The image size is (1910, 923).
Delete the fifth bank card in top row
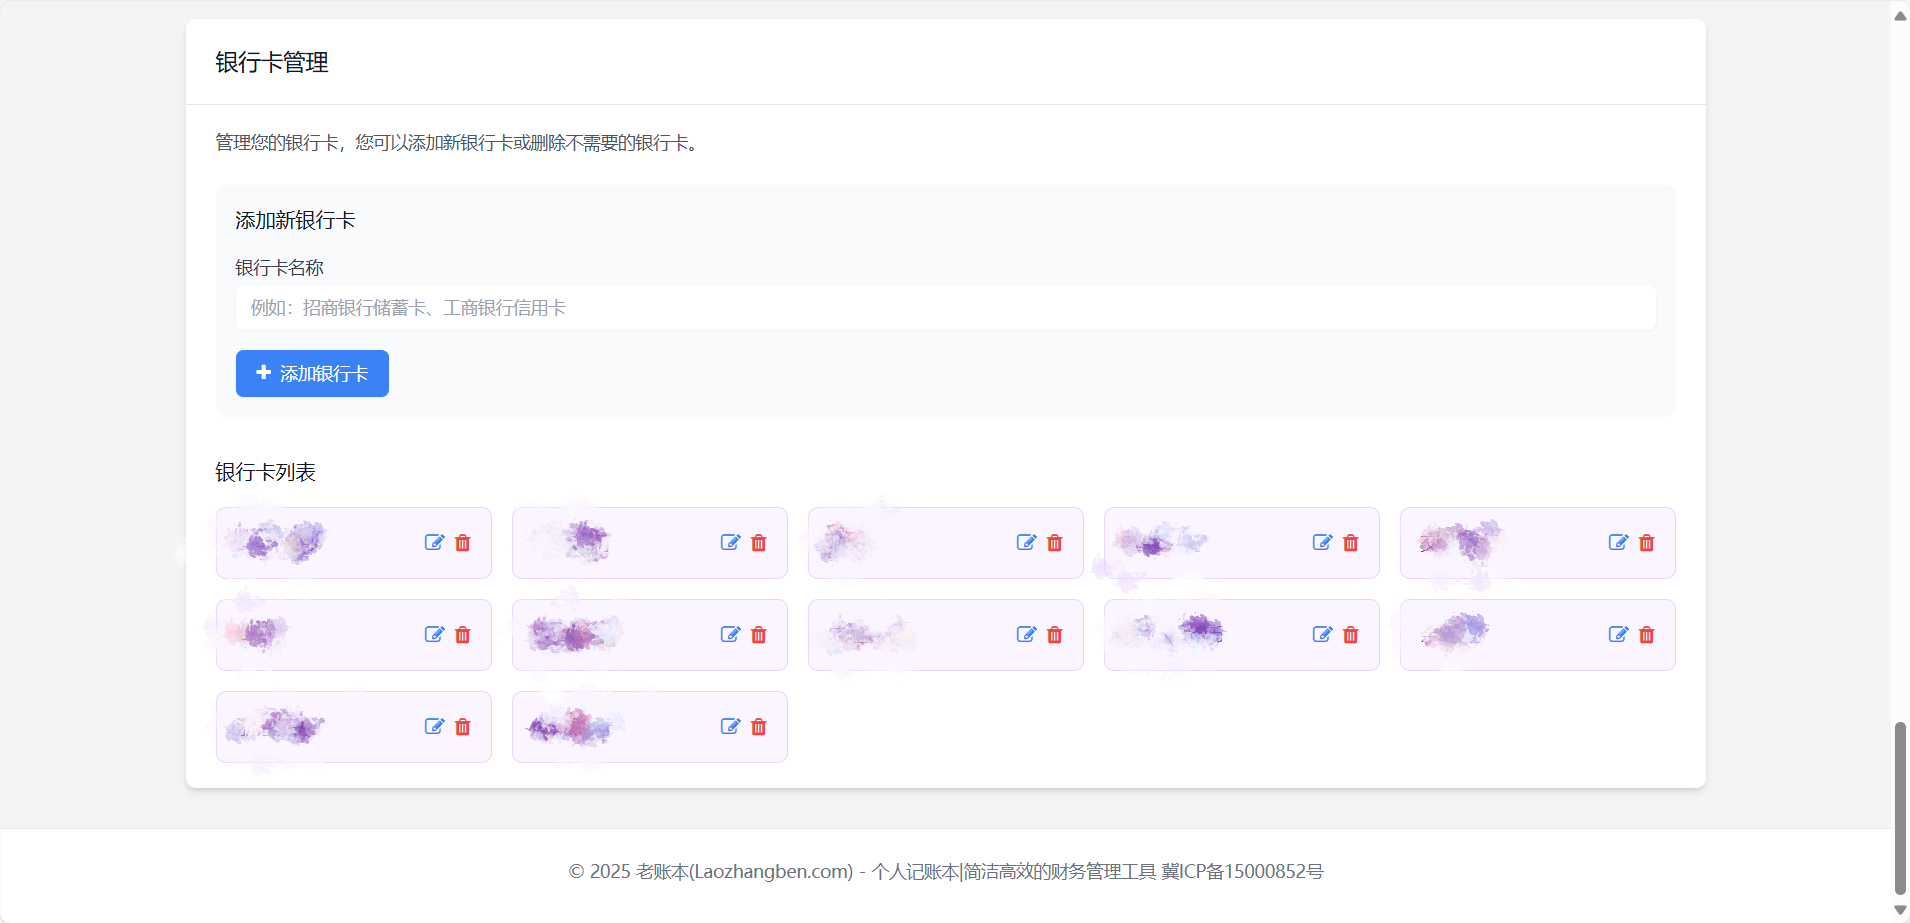1647,543
